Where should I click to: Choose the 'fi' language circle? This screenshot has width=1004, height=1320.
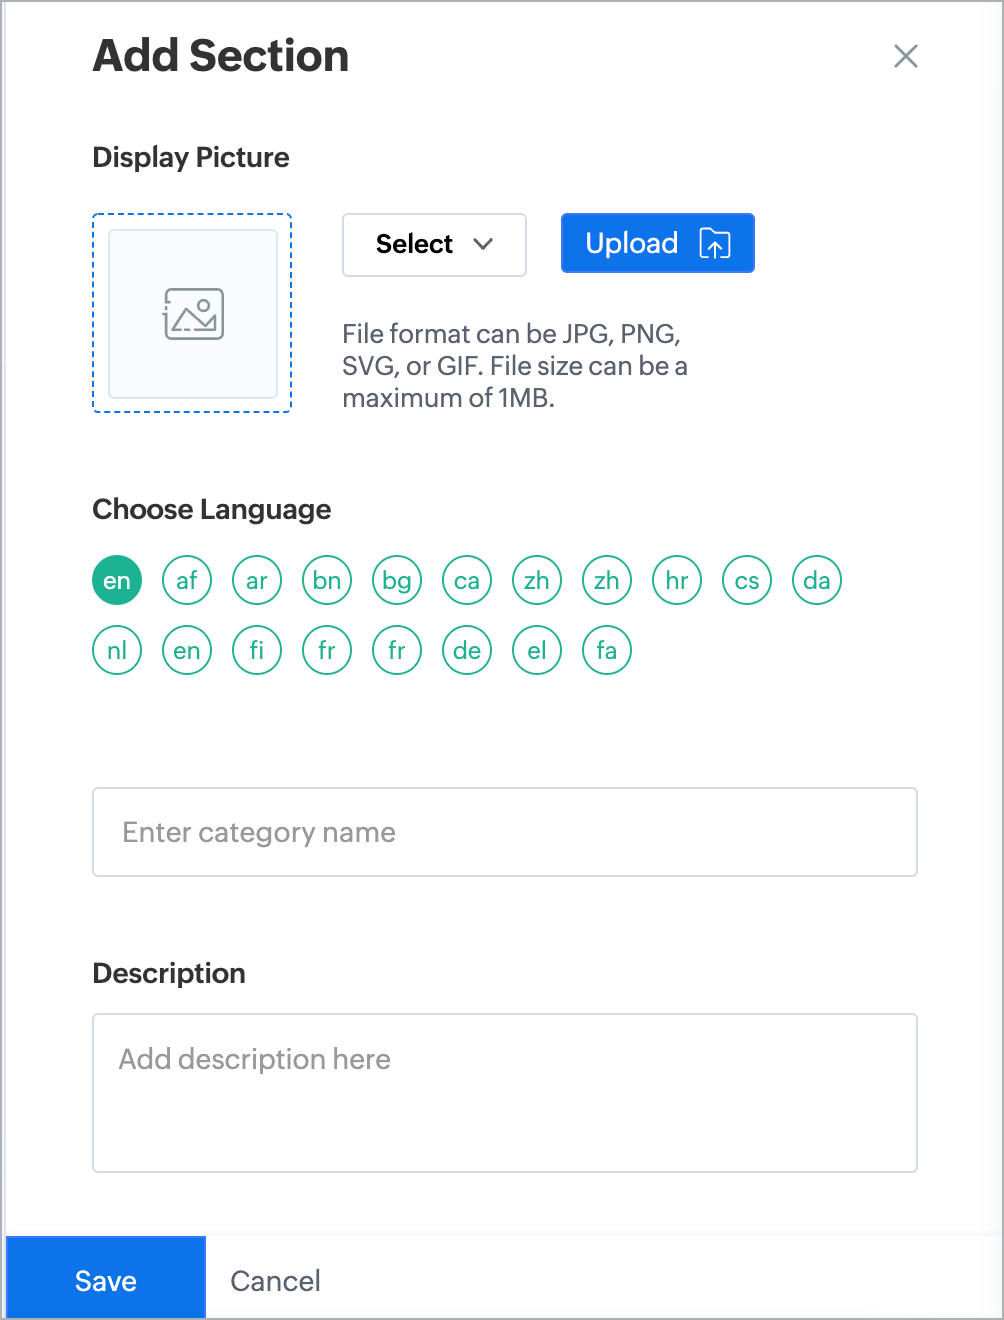pos(257,650)
